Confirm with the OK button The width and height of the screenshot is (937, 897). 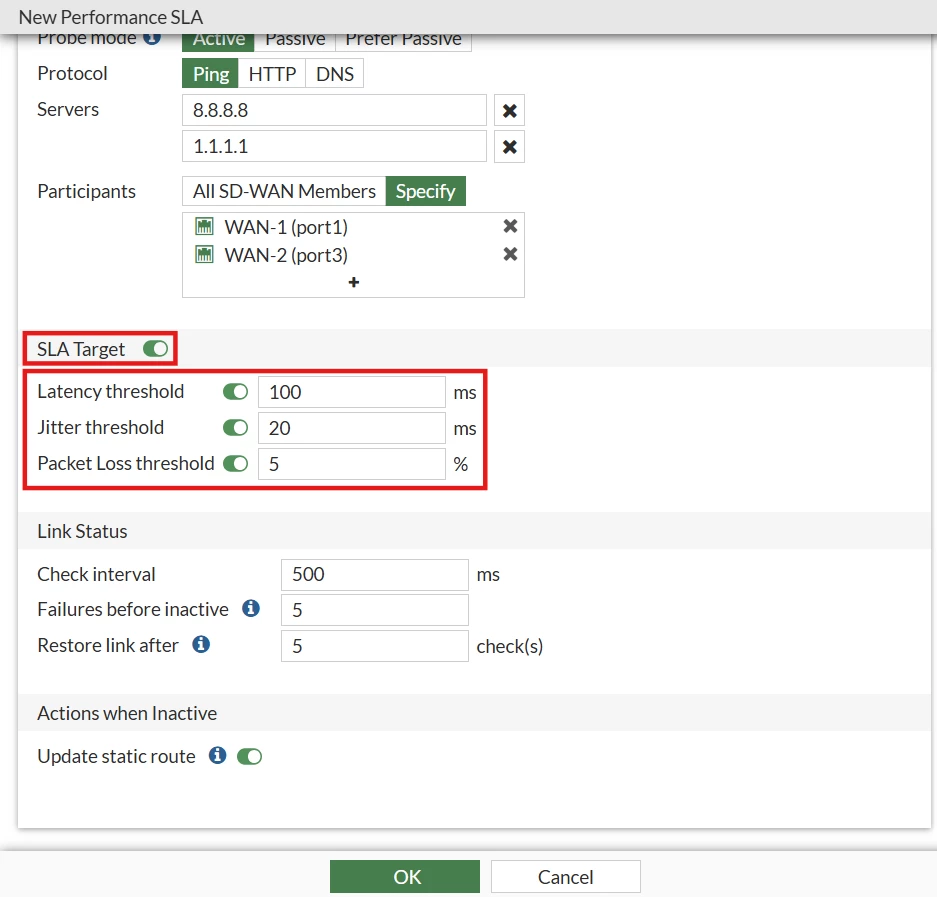405,876
